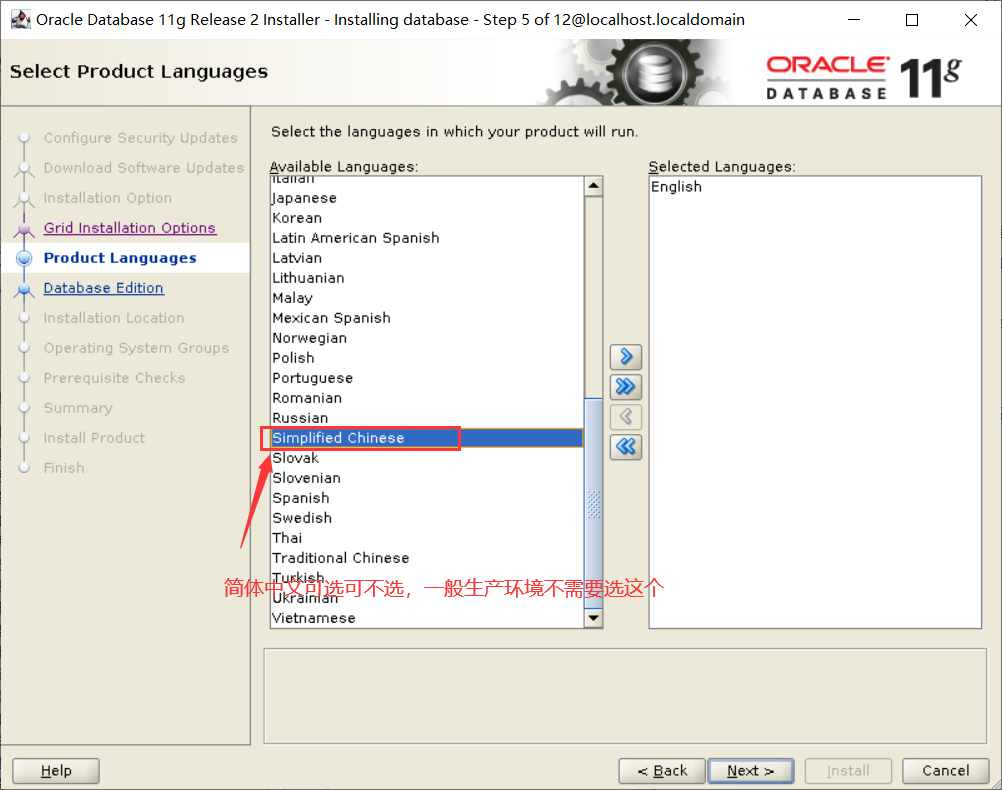Close the installer window
This screenshot has height=790, width=1002.
click(971, 20)
